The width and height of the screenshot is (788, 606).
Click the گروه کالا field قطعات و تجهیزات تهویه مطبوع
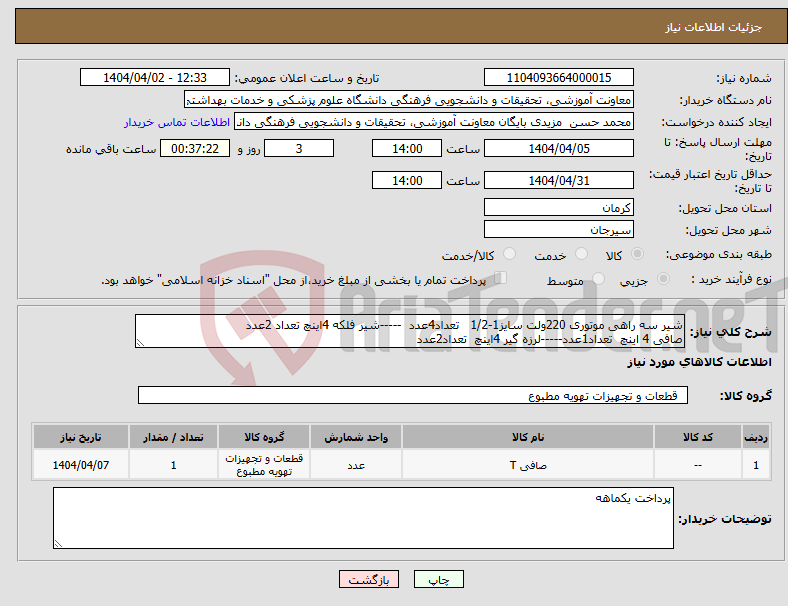(x=413, y=395)
